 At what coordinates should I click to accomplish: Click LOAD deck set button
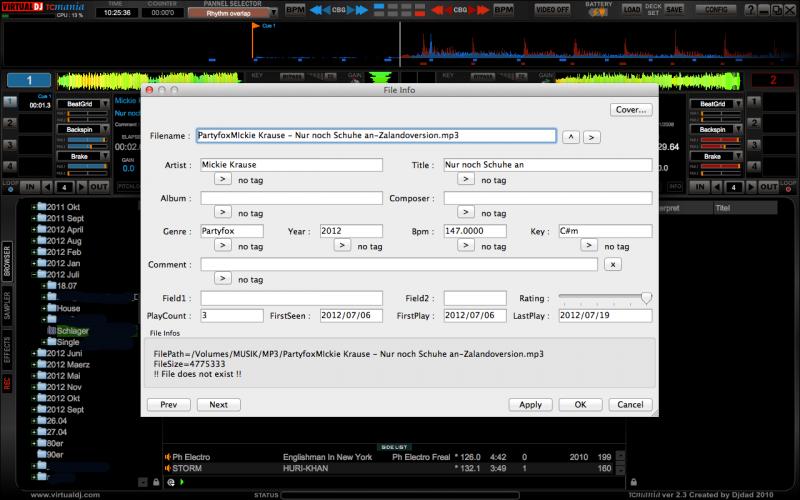coord(632,10)
